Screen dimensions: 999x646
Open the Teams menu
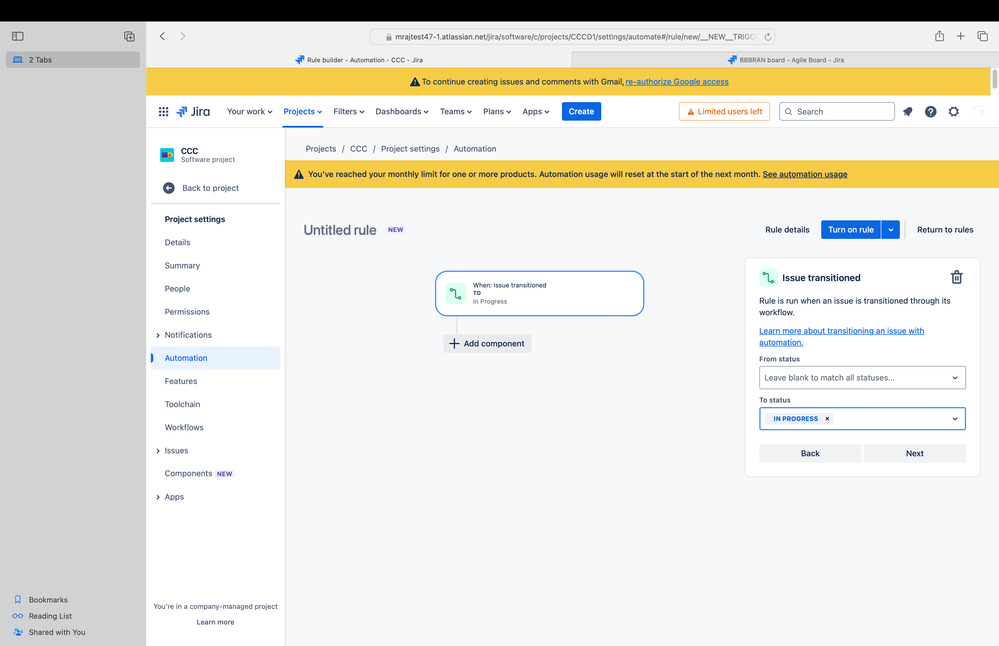tap(456, 111)
